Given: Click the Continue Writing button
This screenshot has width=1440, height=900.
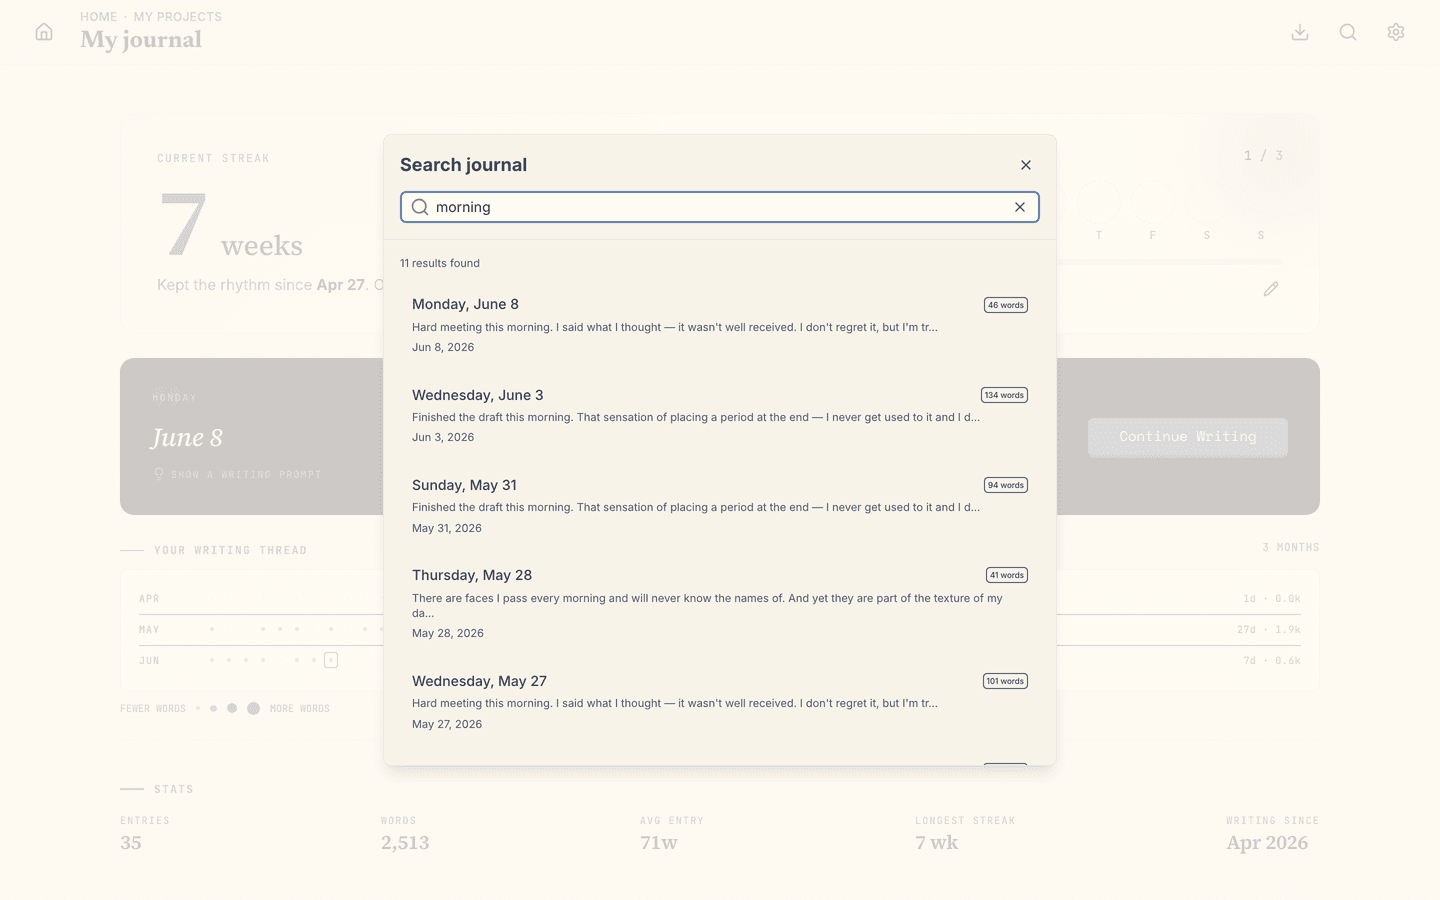Looking at the screenshot, I should pyautogui.click(x=1188, y=437).
